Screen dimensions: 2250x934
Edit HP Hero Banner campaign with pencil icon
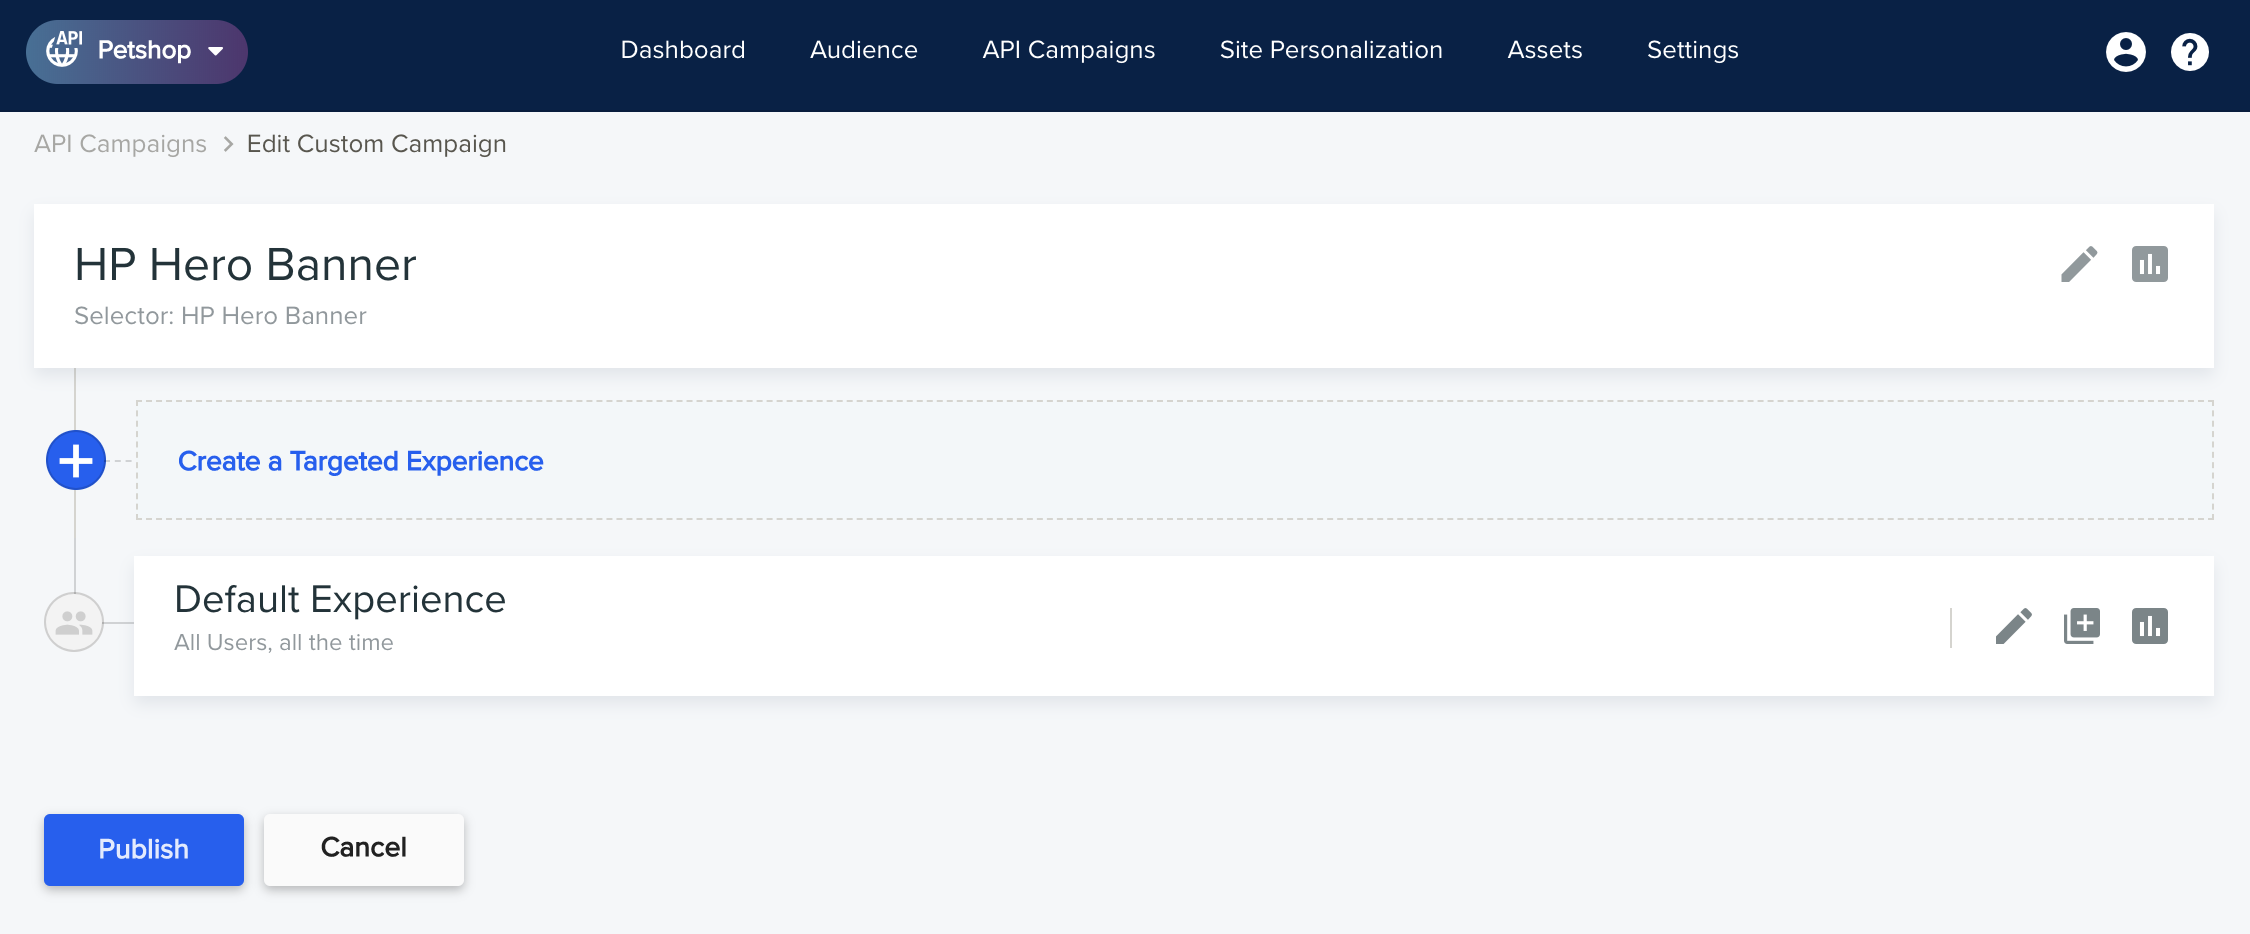(2079, 265)
